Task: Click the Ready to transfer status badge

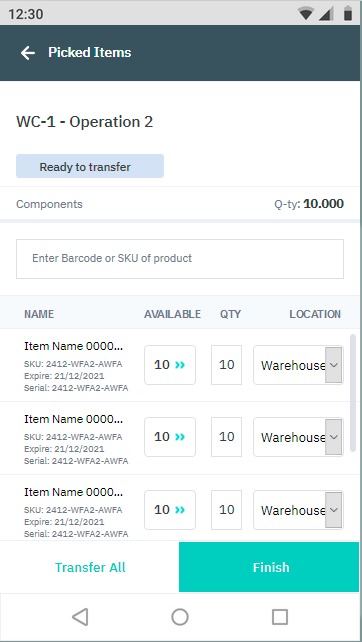Action: [90, 166]
